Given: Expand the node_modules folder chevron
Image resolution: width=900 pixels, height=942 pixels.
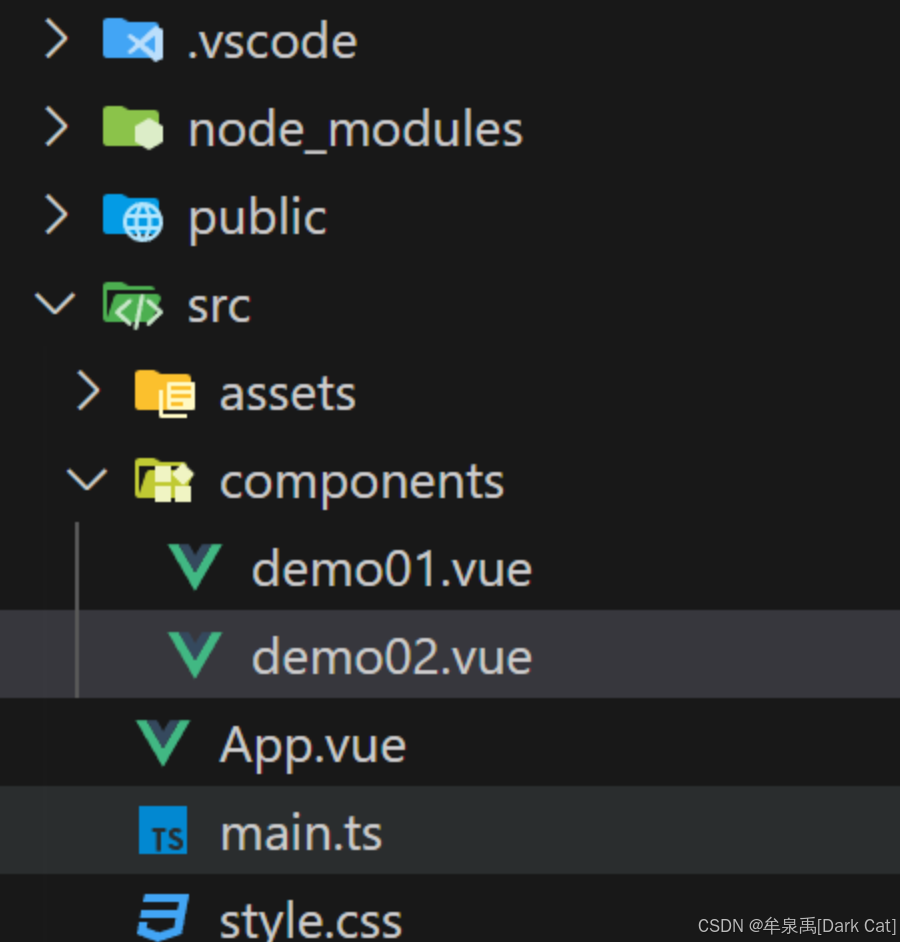Looking at the screenshot, I should [56, 127].
